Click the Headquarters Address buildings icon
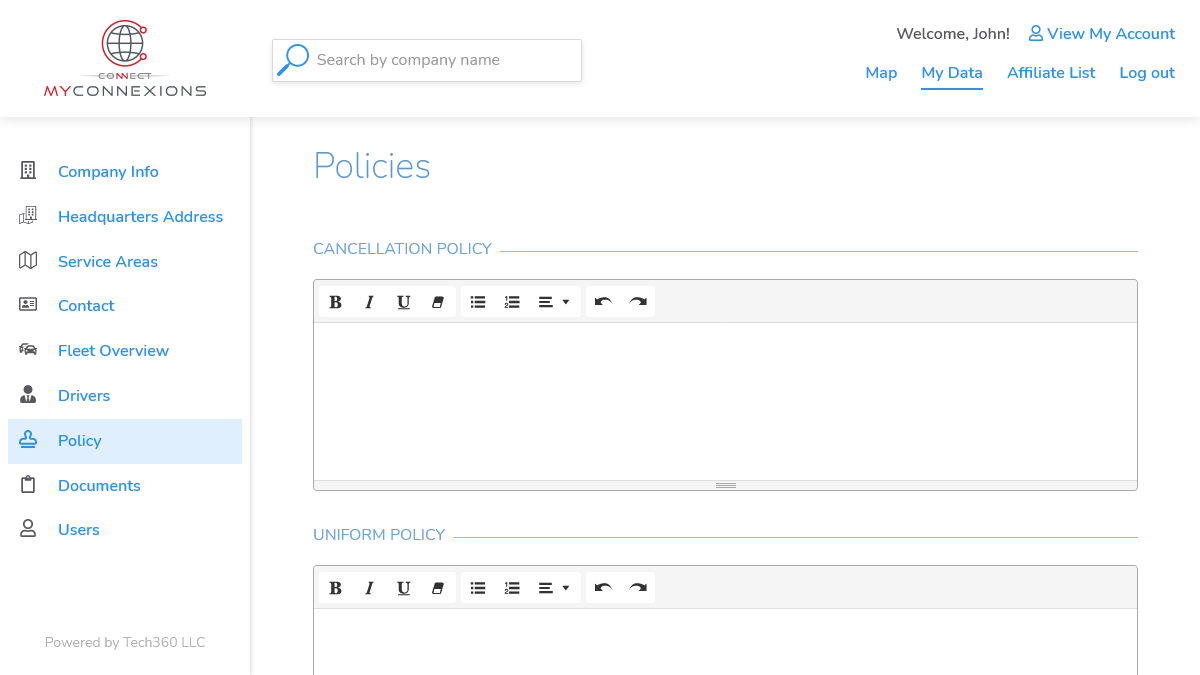 pyautogui.click(x=28, y=216)
